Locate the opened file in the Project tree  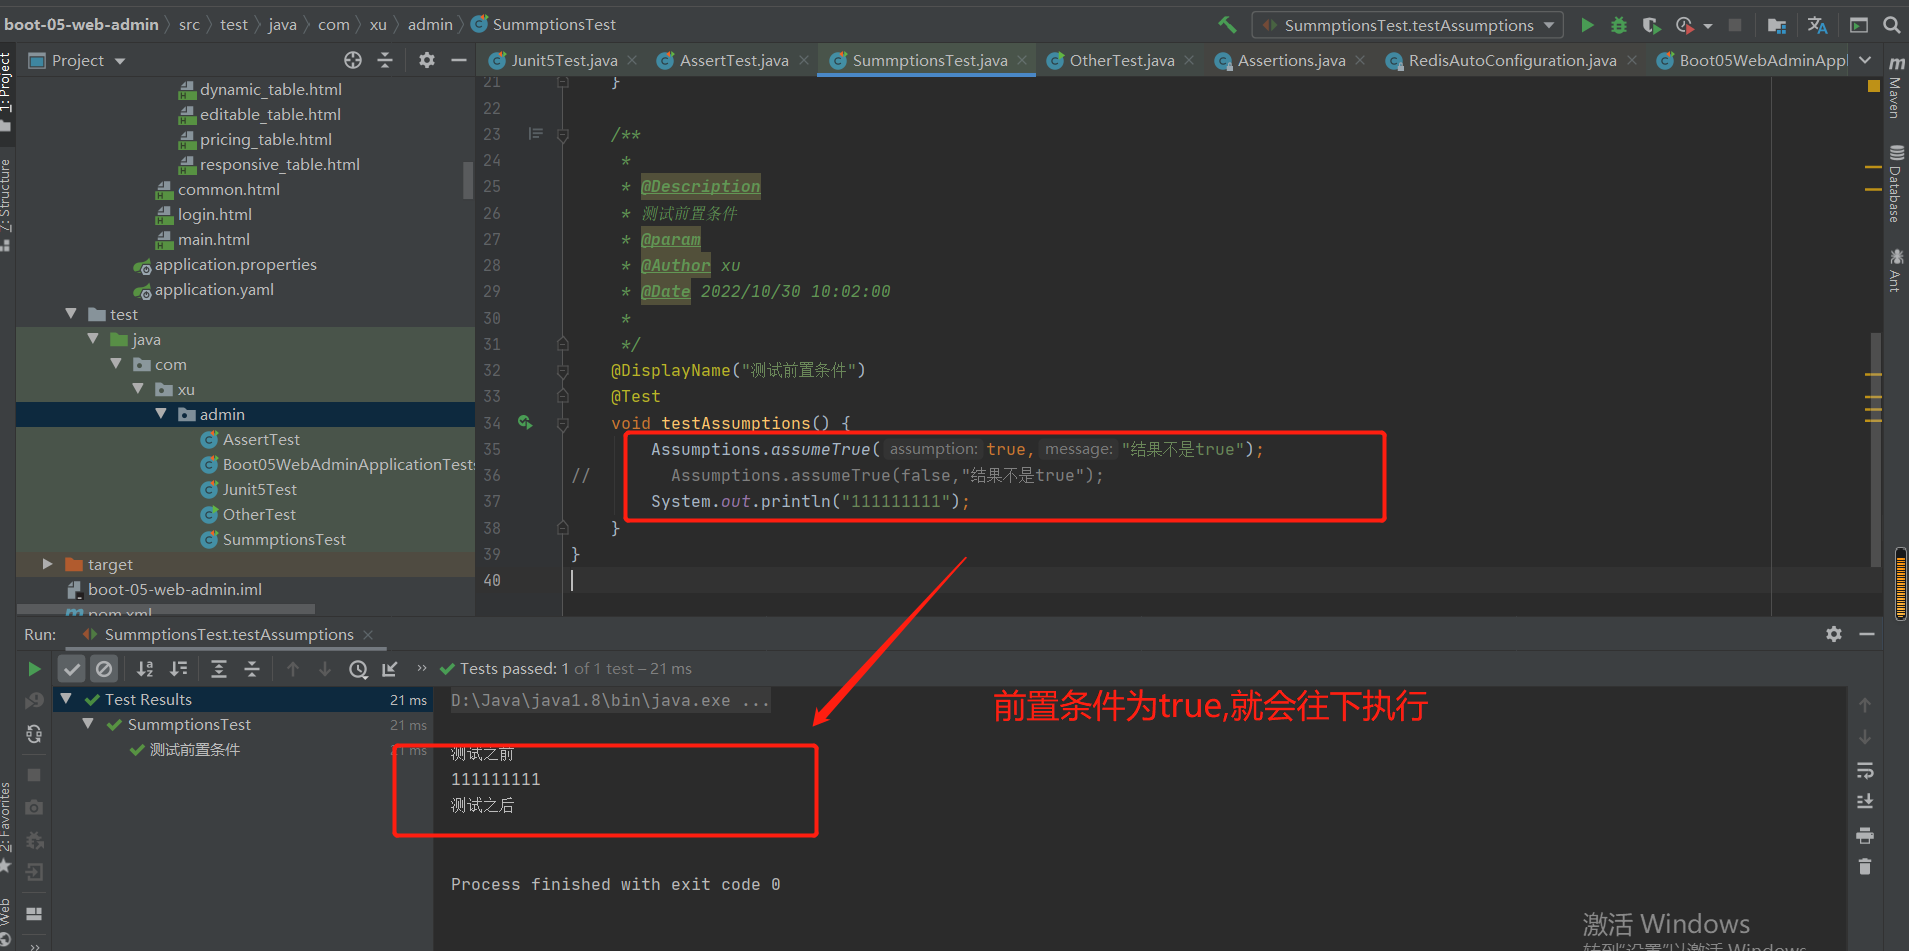point(353,60)
